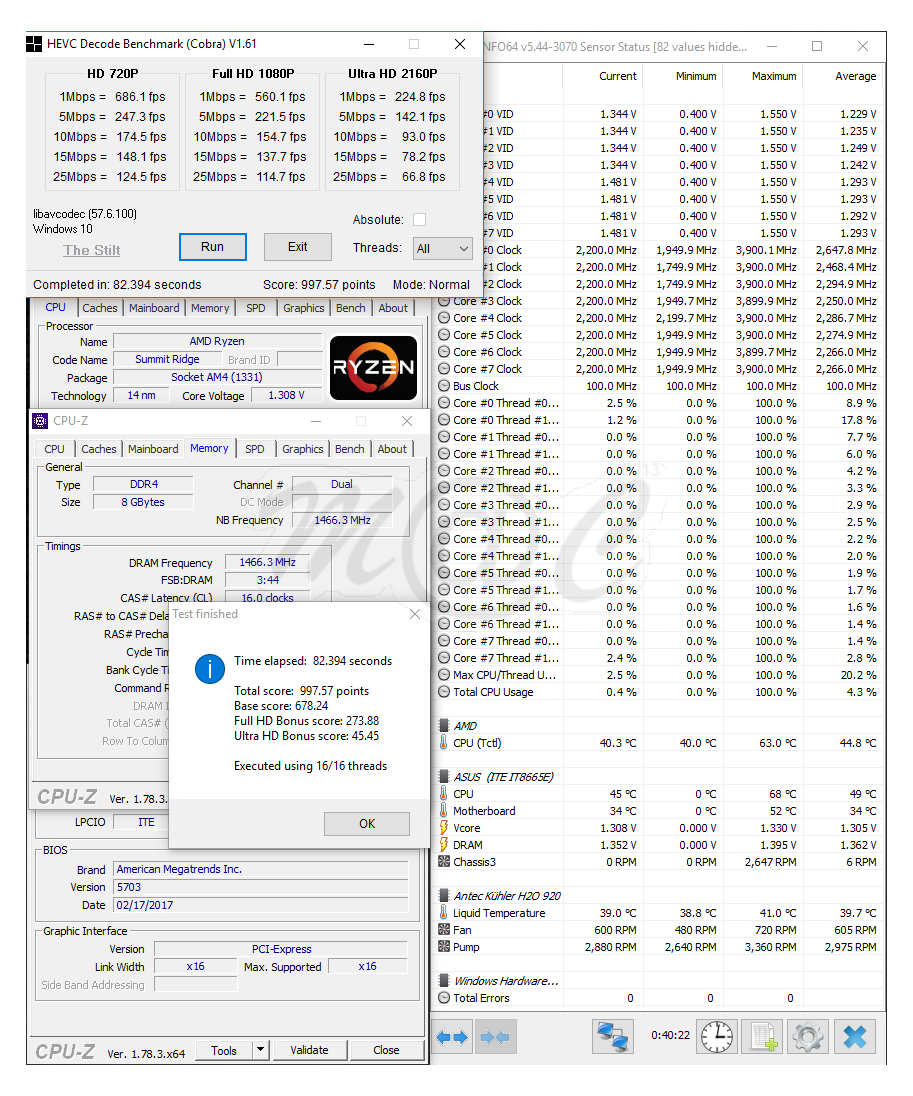Click the BIOS Version field 5703

261,887
